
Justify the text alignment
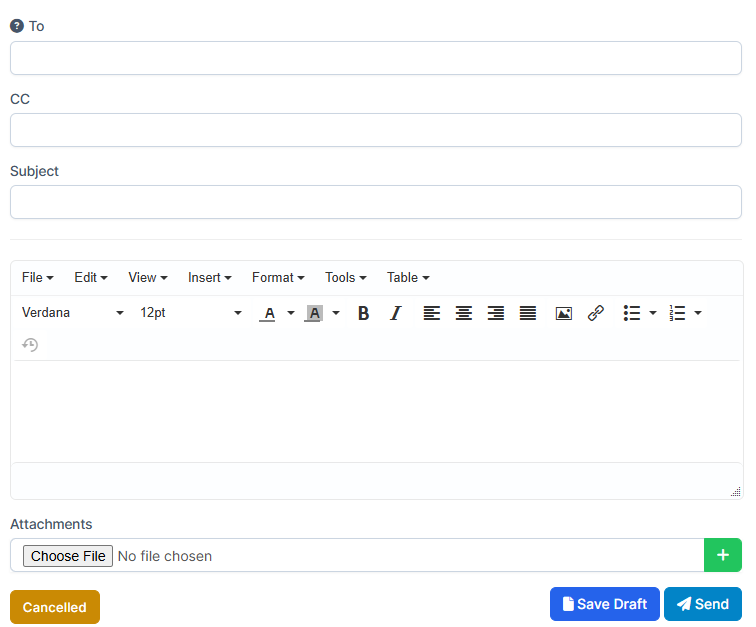pos(528,313)
